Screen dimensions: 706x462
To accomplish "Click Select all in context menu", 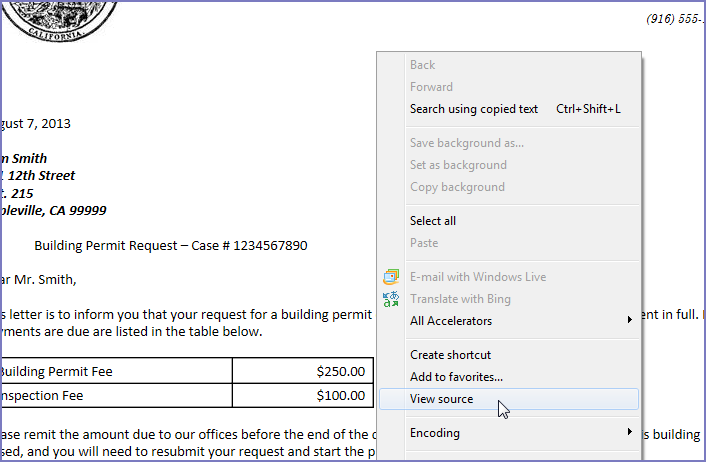I will pos(432,221).
